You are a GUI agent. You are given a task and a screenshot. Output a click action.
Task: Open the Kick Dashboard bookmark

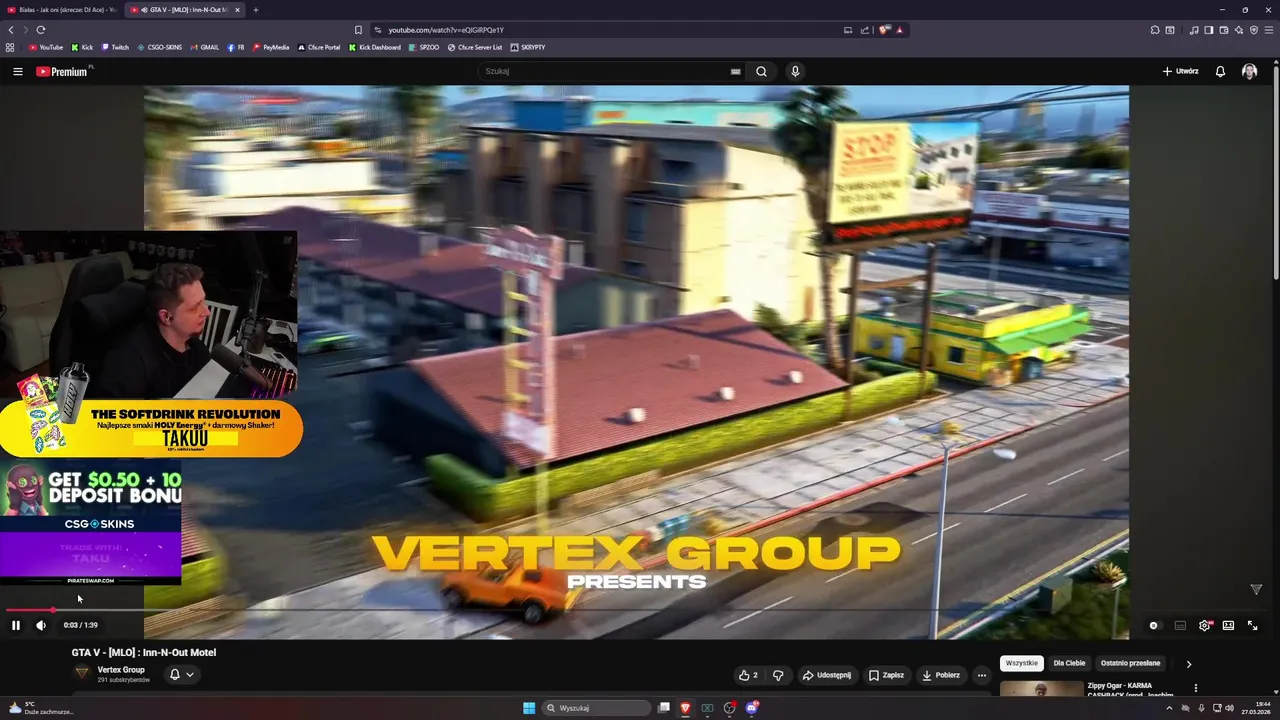click(x=374, y=47)
